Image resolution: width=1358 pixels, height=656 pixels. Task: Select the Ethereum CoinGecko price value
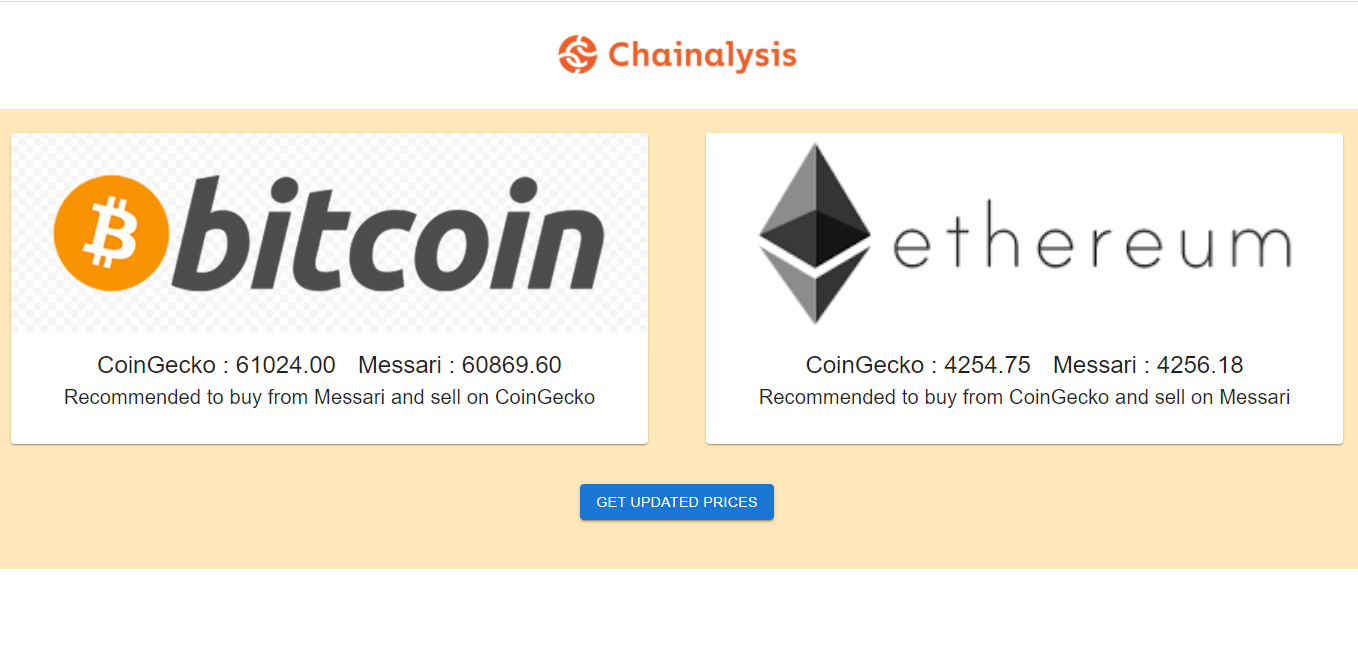click(x=989, y=365)
